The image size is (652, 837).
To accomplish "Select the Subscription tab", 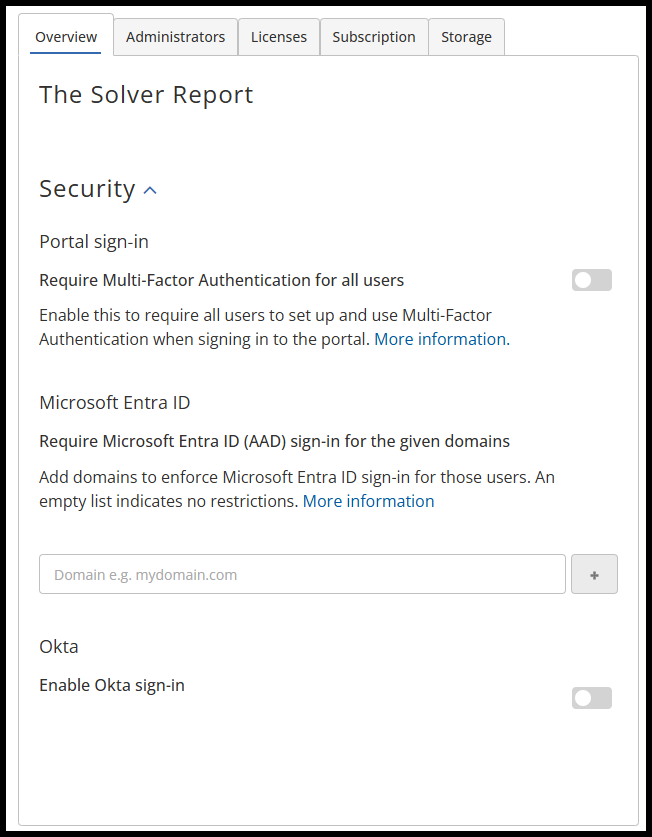I will 374,37.
